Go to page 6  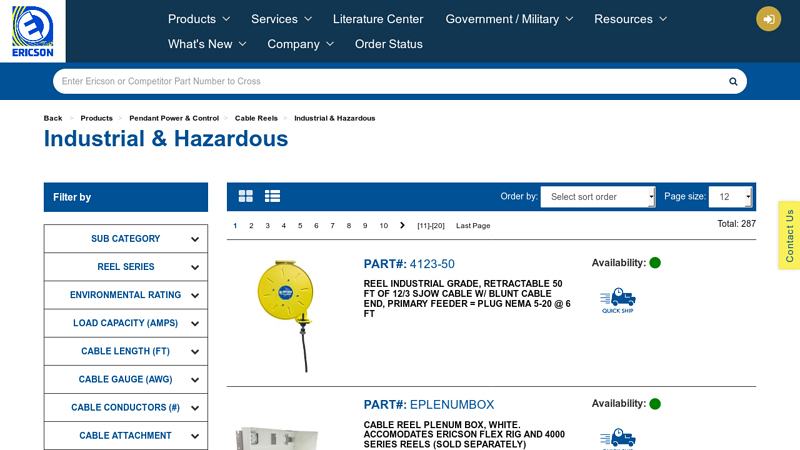[x=316, y=226]
